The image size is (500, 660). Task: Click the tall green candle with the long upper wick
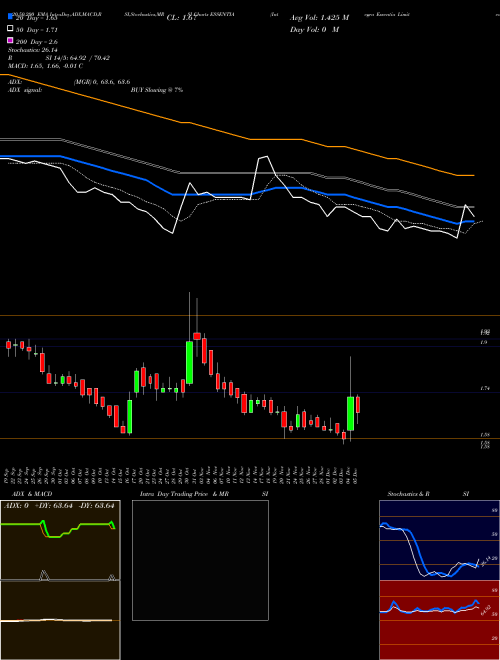point(189,362)
